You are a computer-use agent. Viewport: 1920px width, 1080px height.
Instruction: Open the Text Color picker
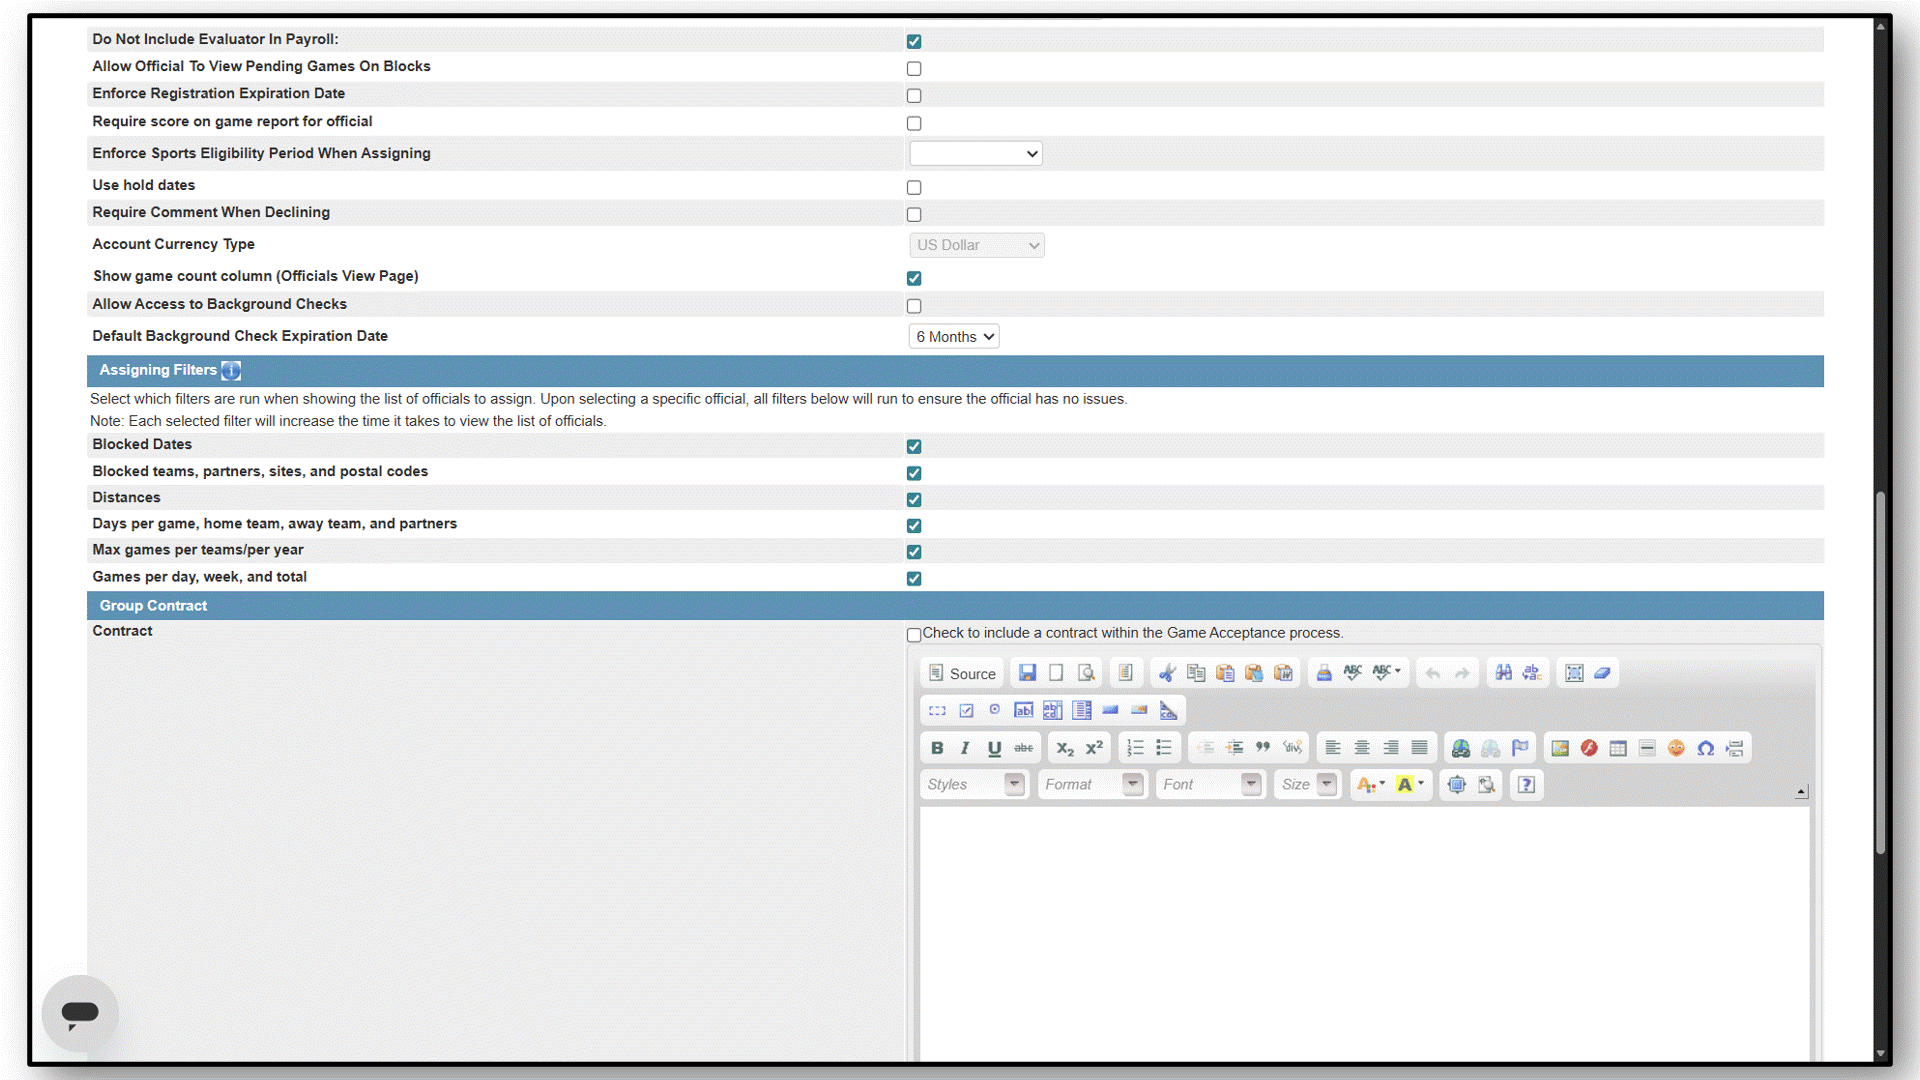tap(1371, 785)
